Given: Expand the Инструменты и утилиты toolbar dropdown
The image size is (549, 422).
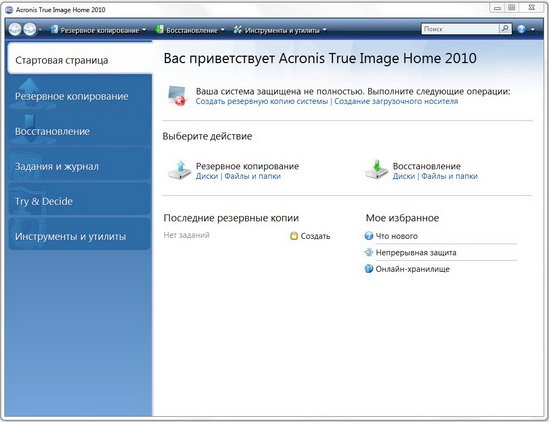Looking at the screenshot, I should pos(325,30).
